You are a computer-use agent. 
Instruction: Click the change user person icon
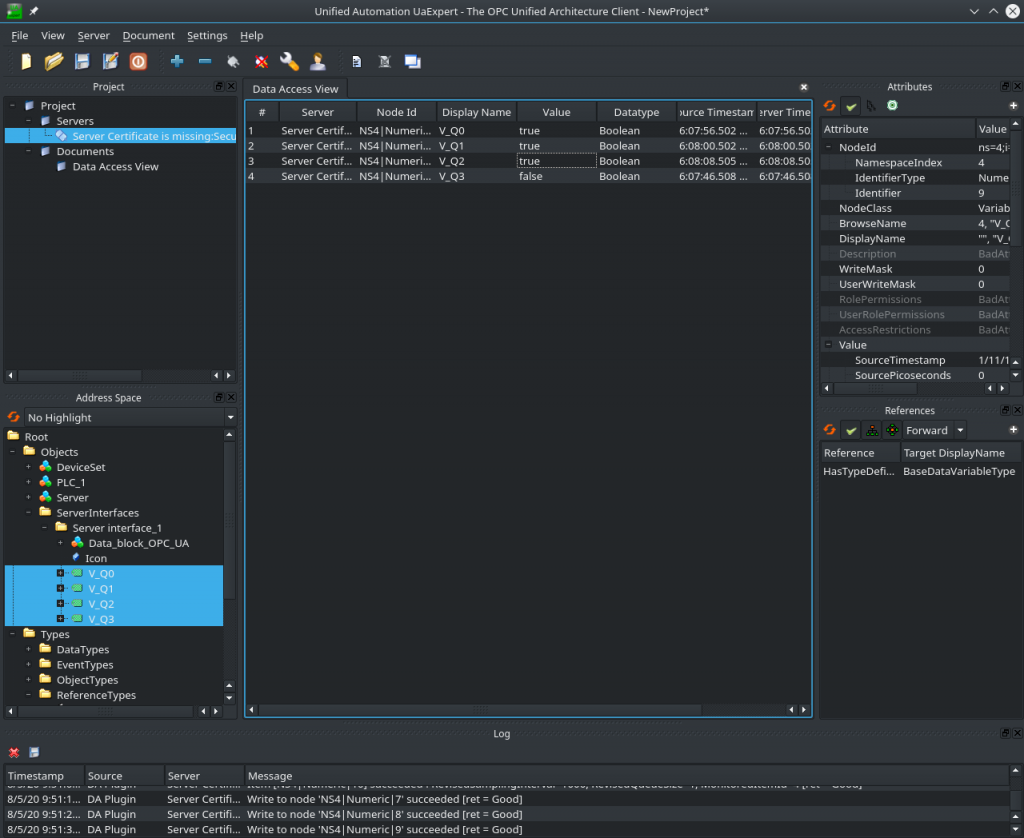[x=317, y=61]
